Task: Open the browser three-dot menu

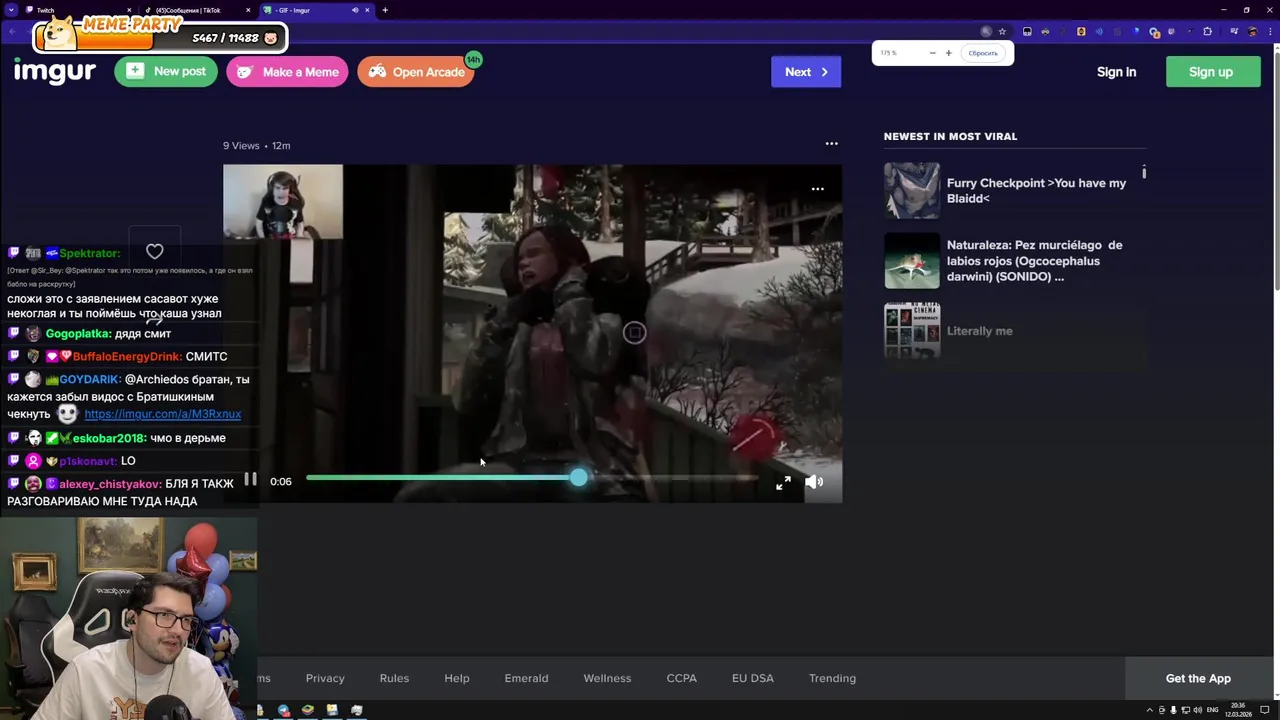Action: point(1270,32)
